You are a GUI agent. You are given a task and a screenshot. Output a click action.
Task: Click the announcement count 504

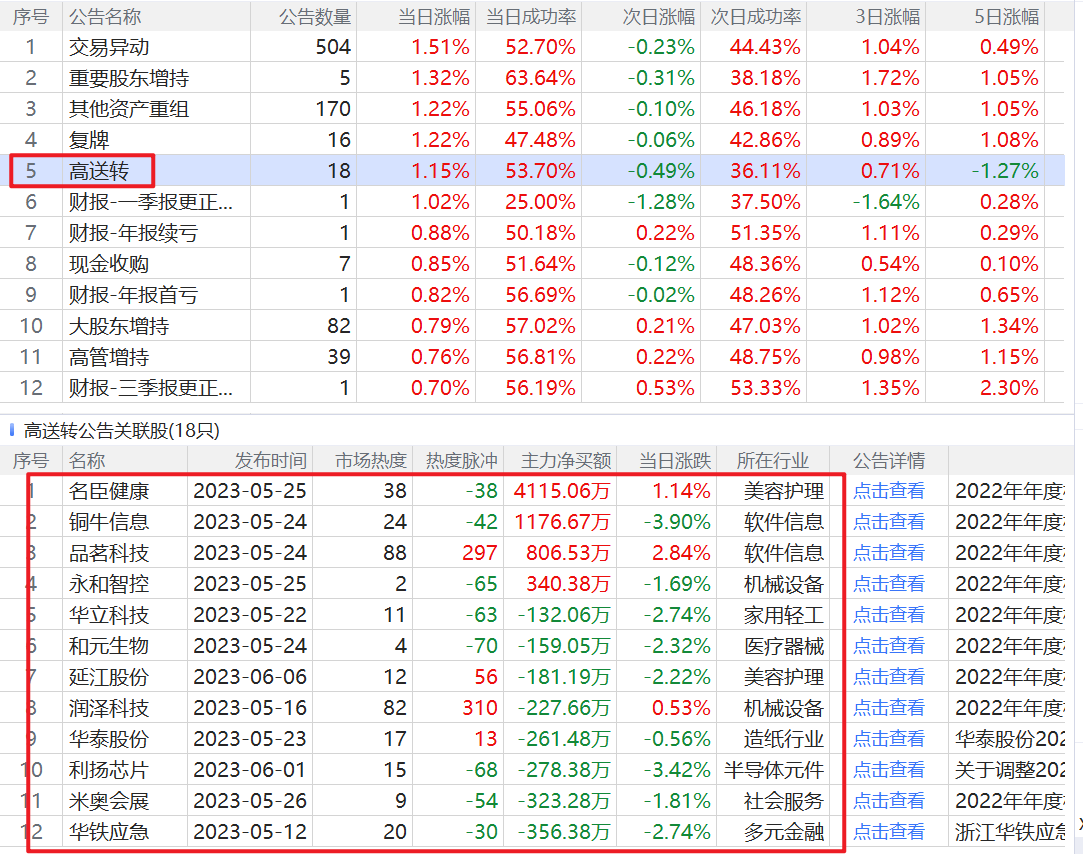(x=333, y=47)
